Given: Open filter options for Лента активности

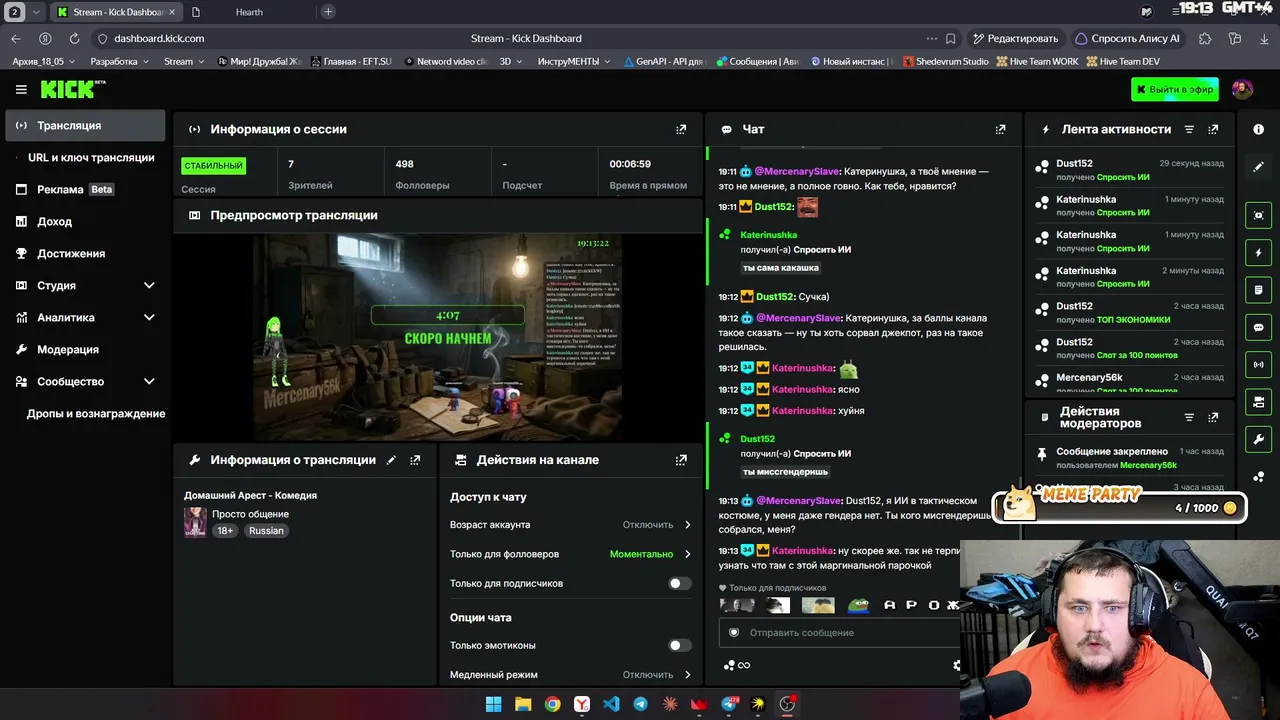Looking at the screenshot, I should 1189,129.
